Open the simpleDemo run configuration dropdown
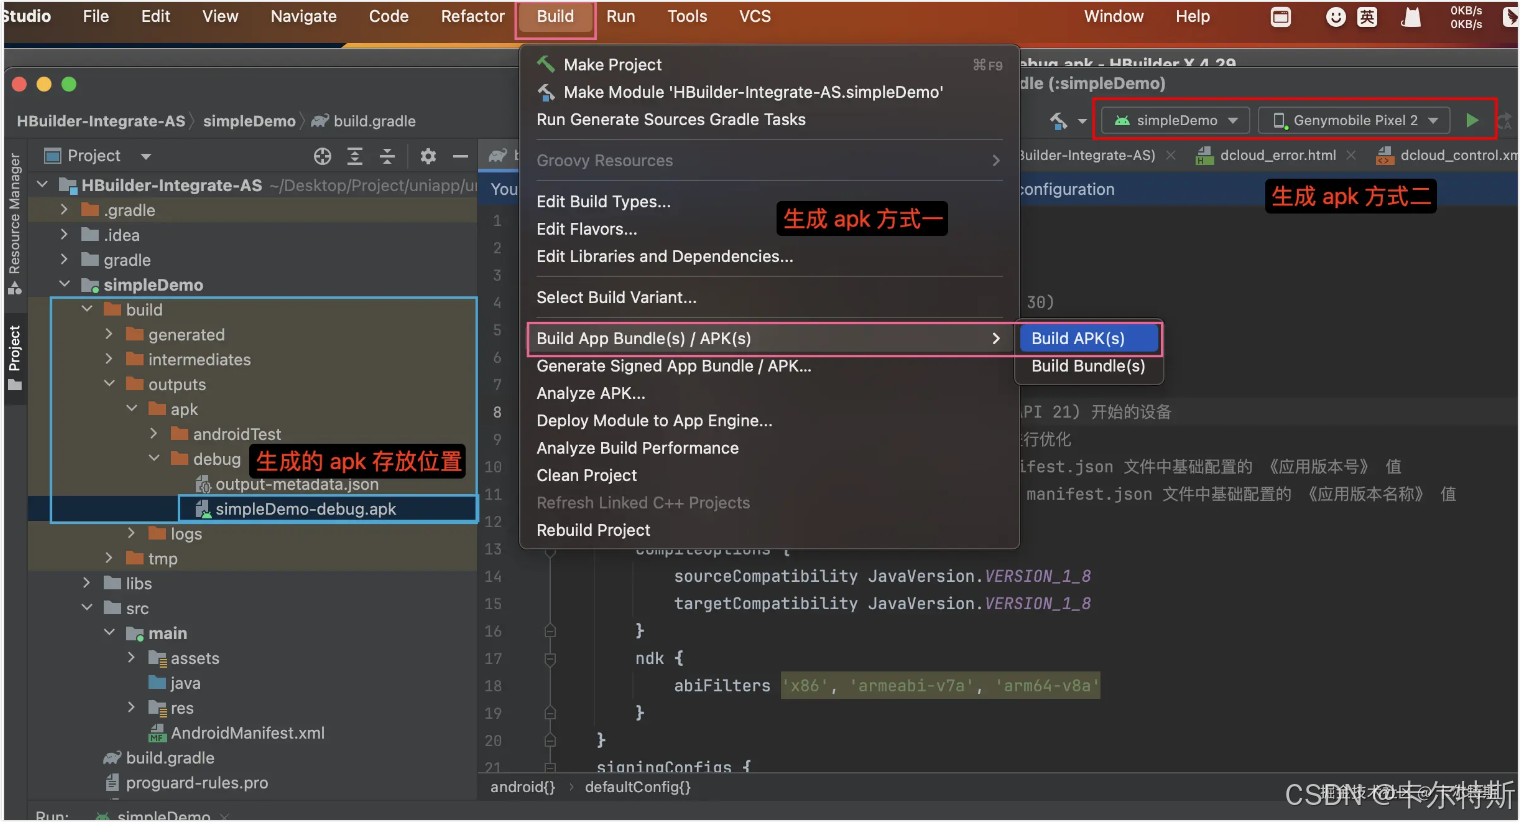This screenshot has height=822, width=1520. pos(1176,120)
